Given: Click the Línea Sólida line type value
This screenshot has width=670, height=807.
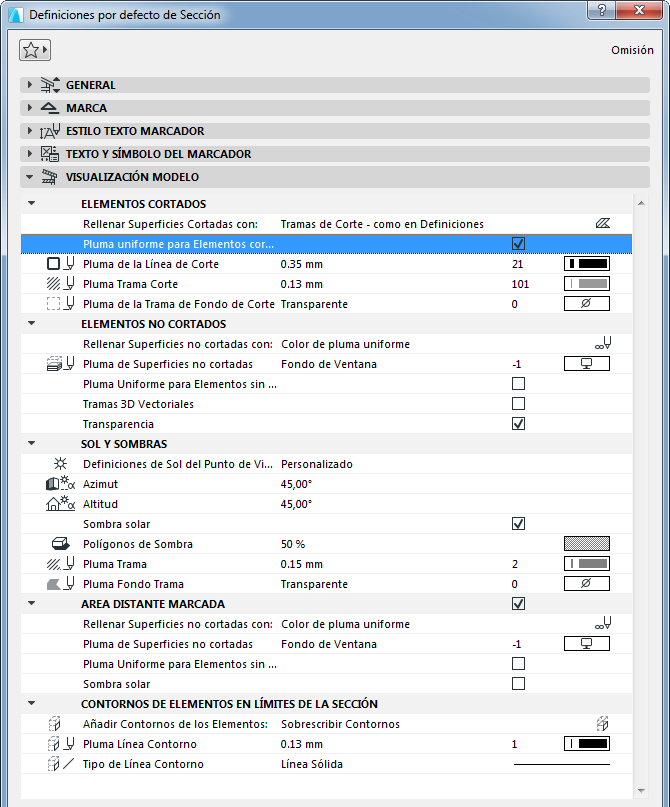Looking at the screenshot, I should (x=312, y=764).
